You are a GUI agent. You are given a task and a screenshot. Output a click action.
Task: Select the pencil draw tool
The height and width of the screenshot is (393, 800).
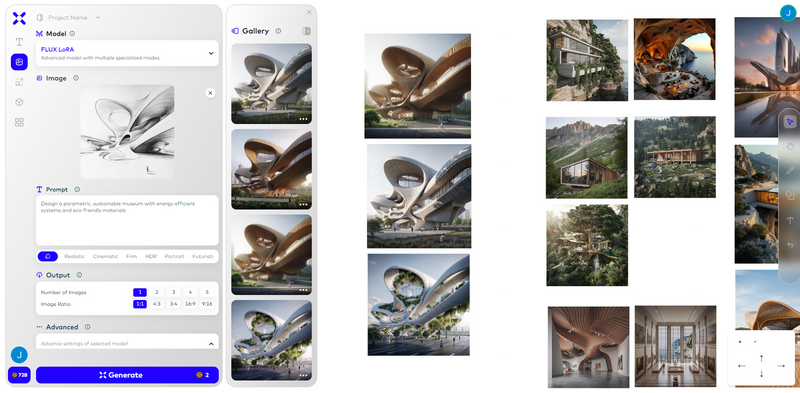[790, 170]
